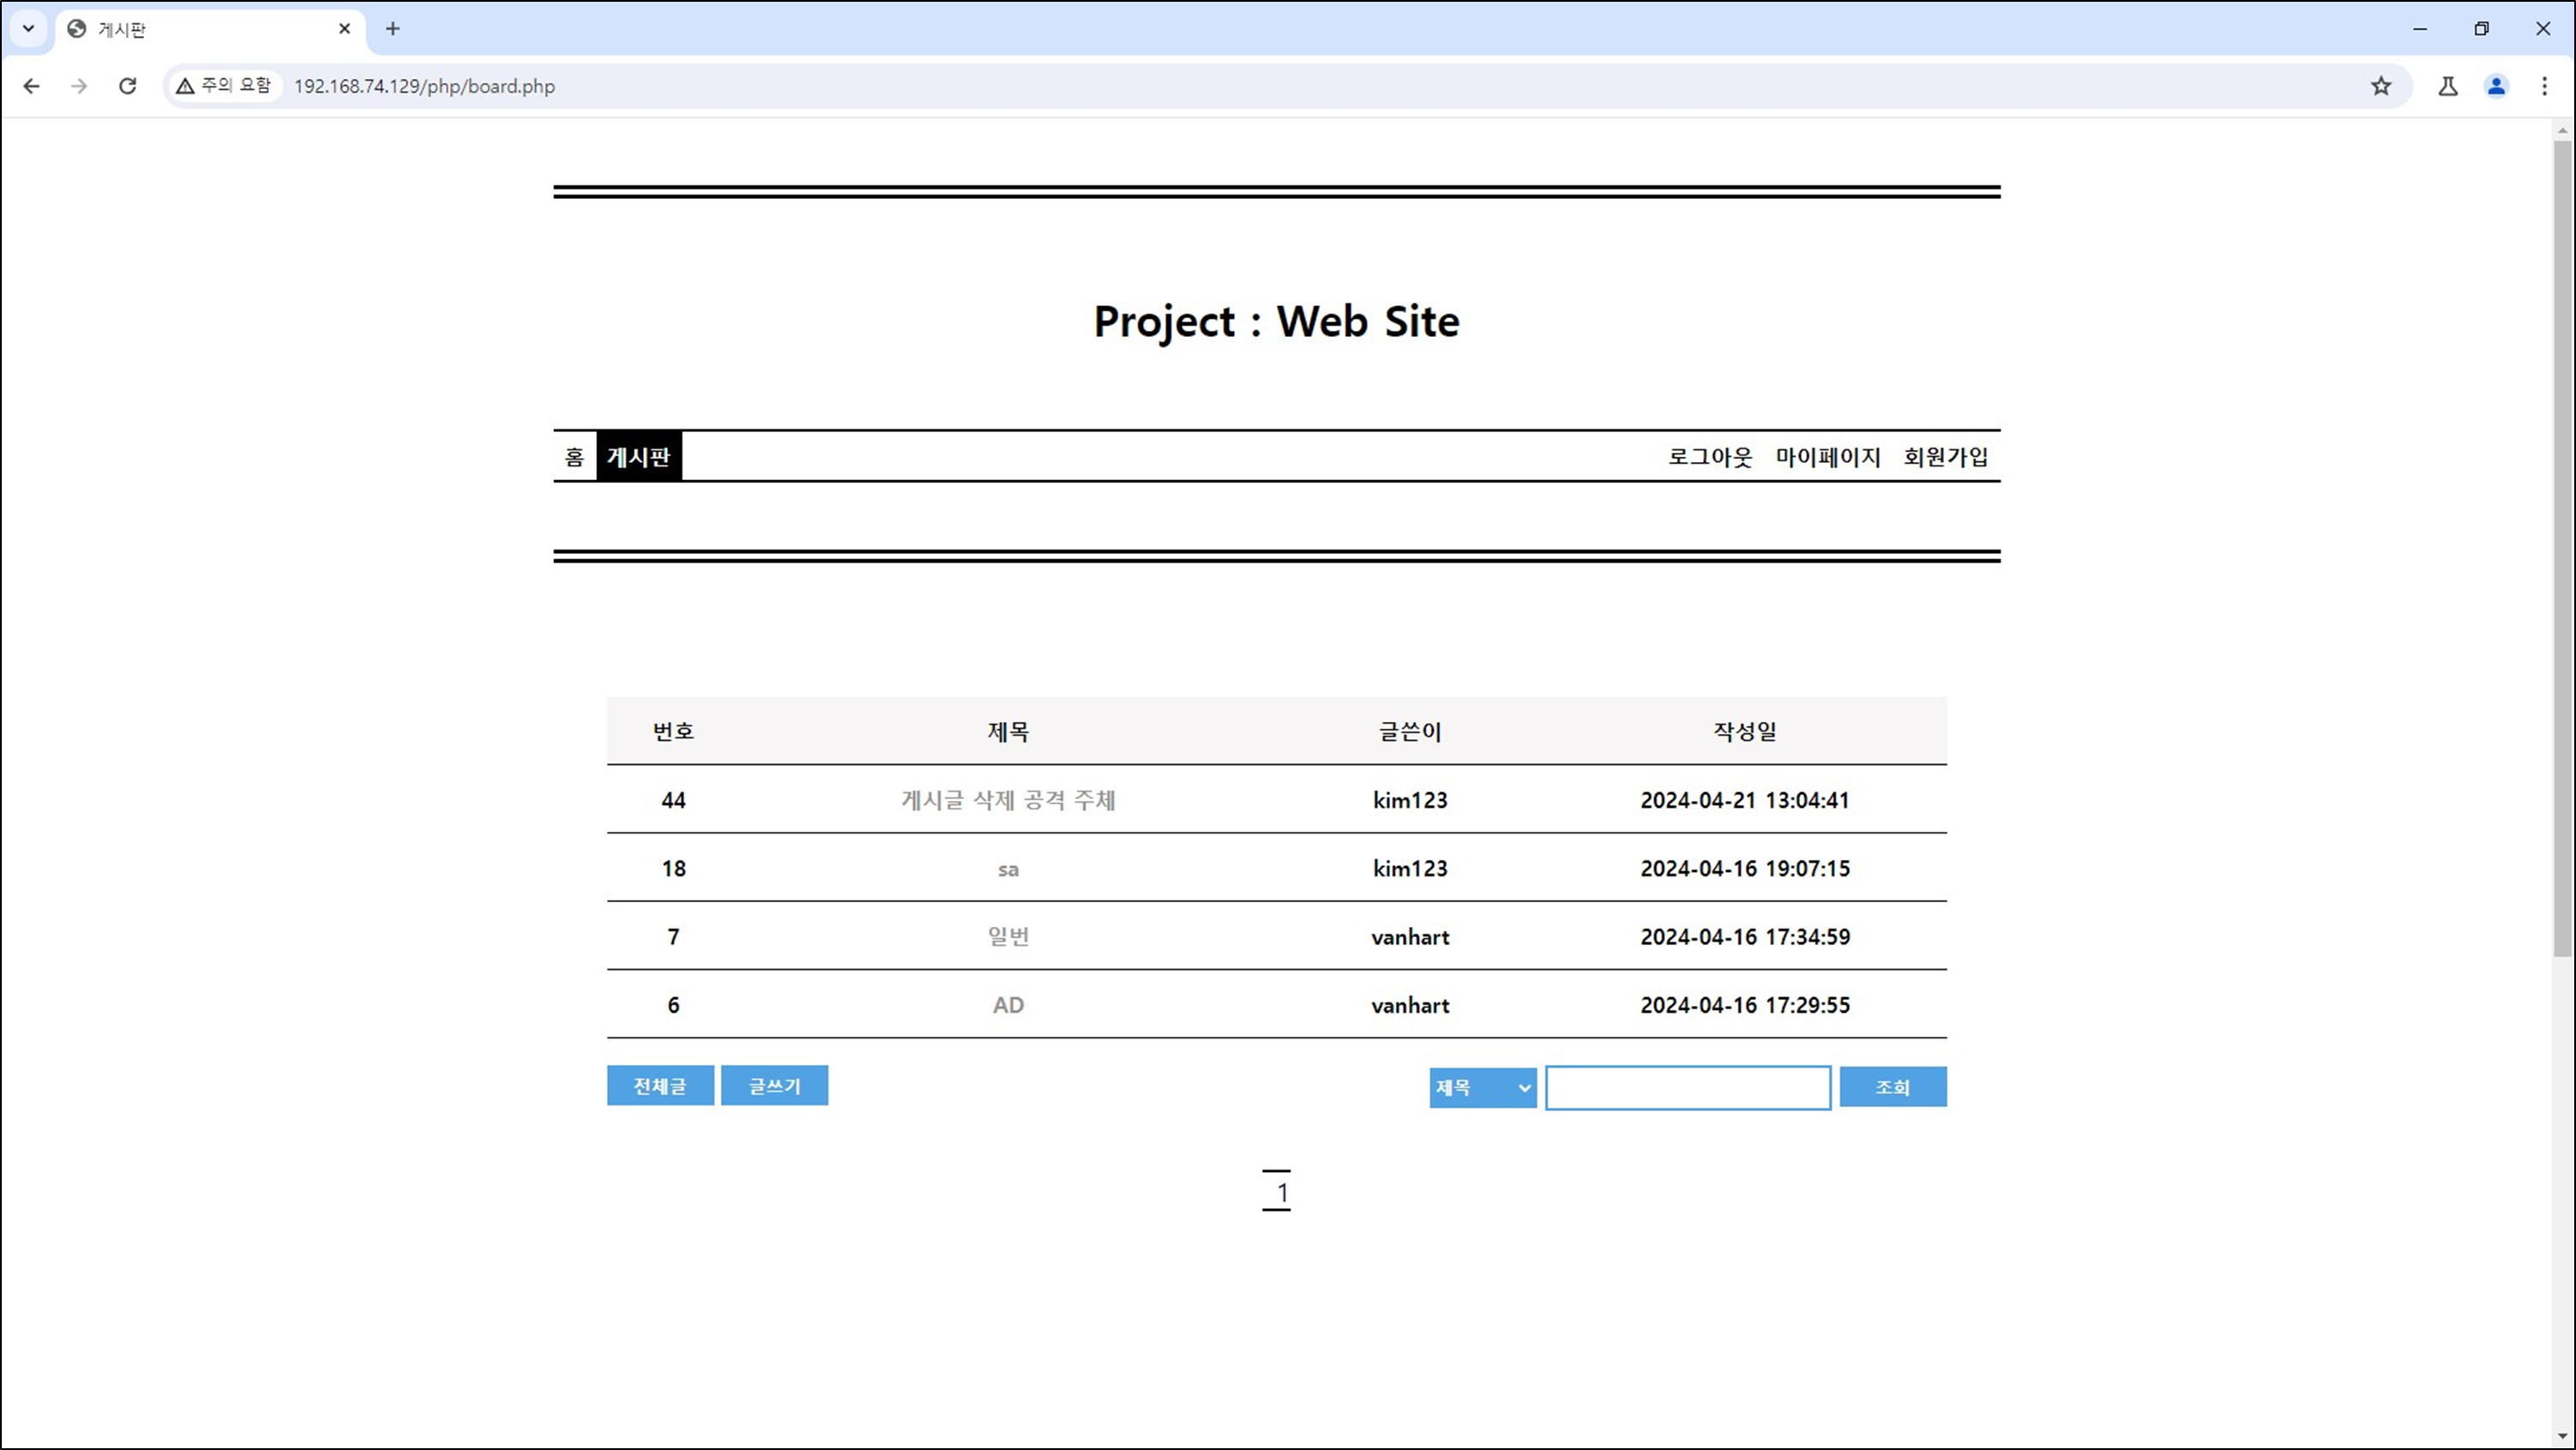The image size is (2576, 1450).
Task: Open a new tab with plus button
Action: 392,29
